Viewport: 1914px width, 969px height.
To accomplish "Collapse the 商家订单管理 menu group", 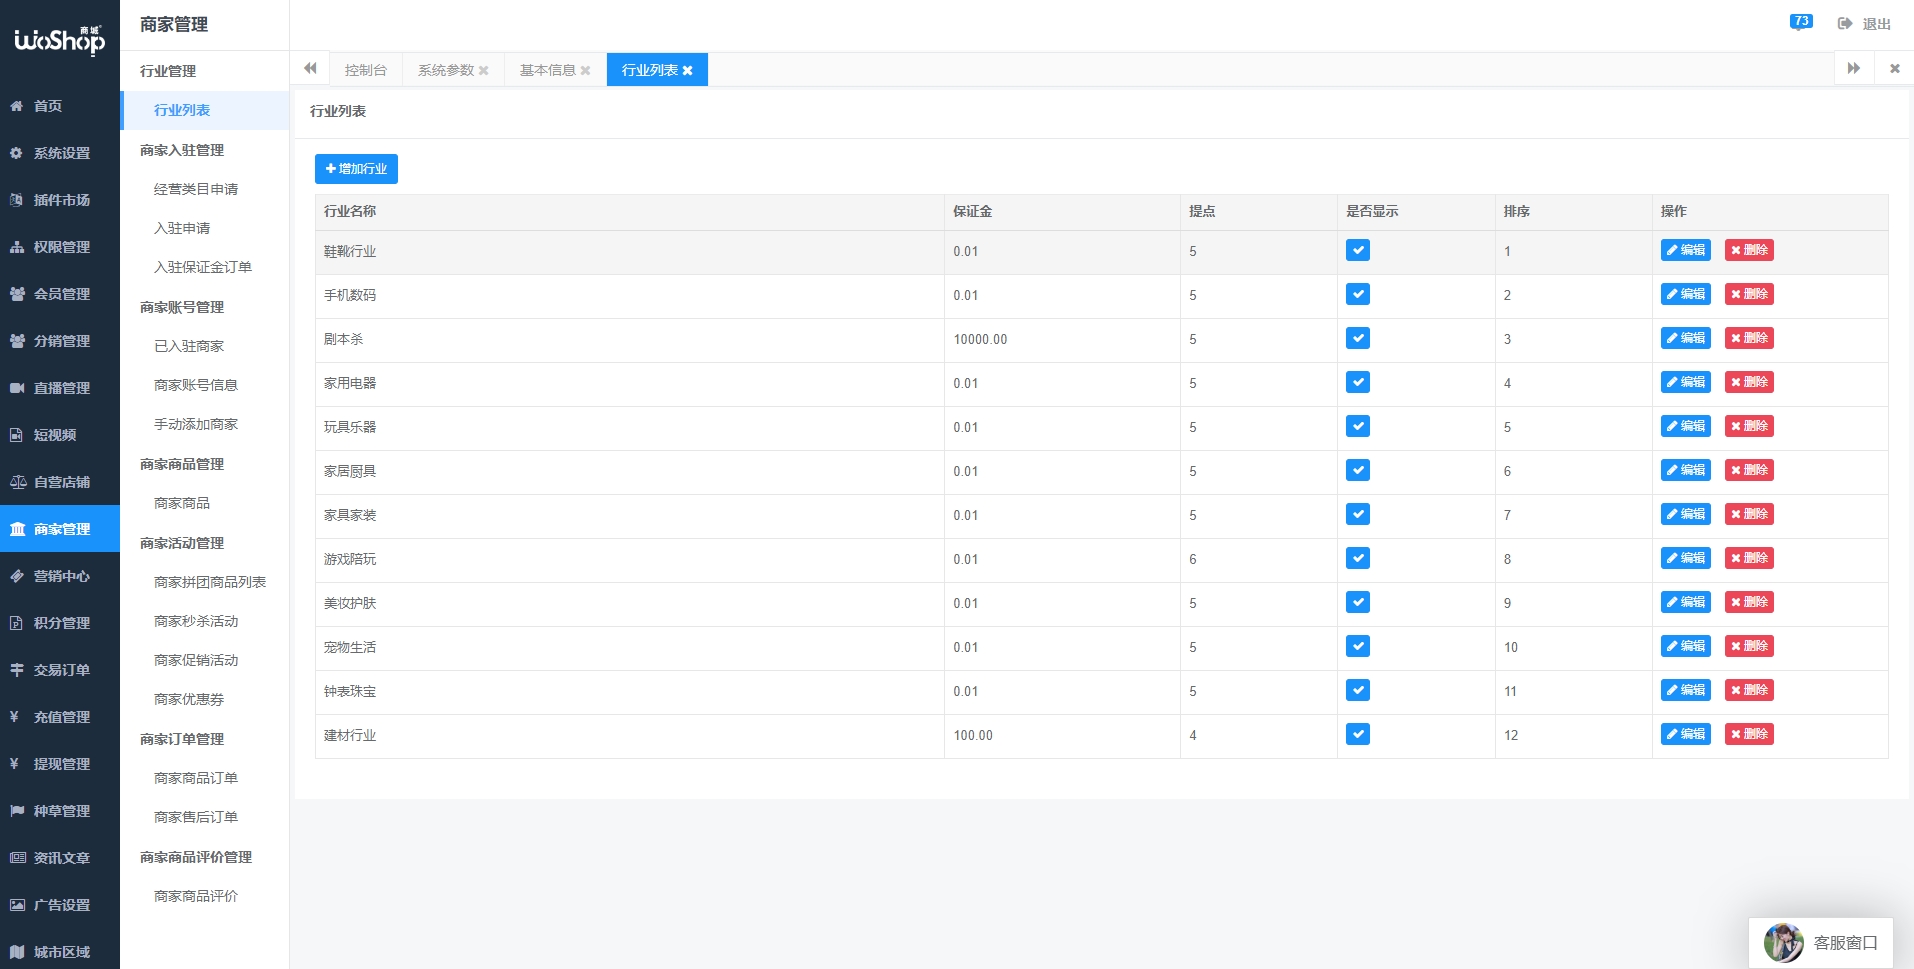I will [182, 739].
